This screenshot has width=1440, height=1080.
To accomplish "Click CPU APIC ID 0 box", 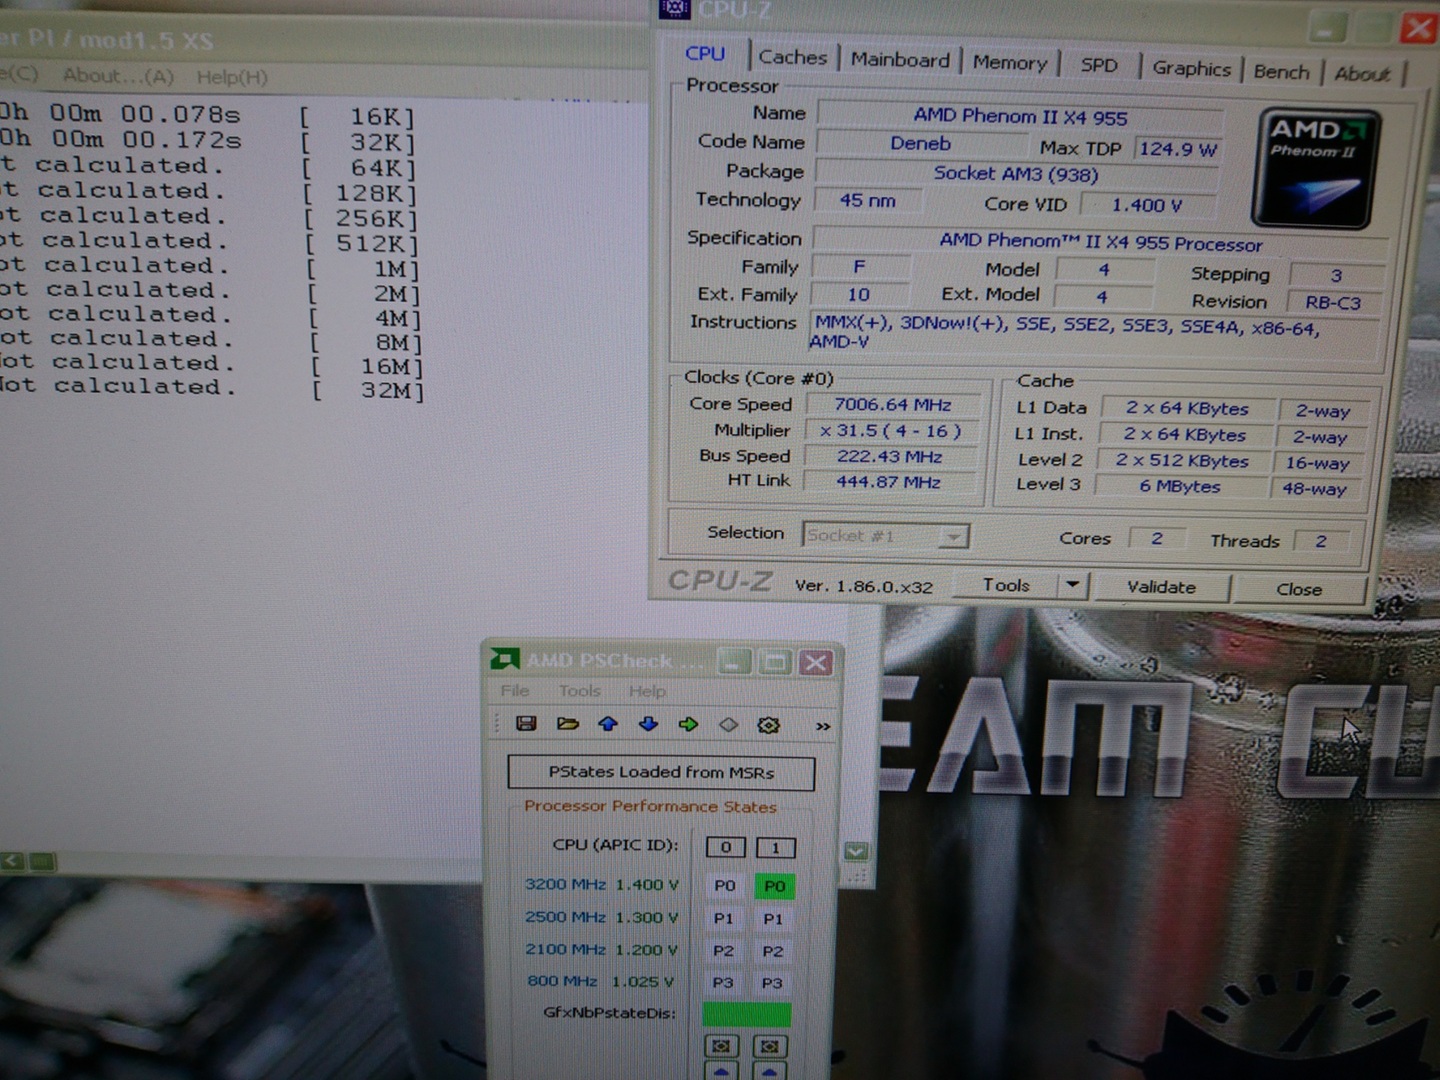I will pyautogui.click(x=725, y=847).
